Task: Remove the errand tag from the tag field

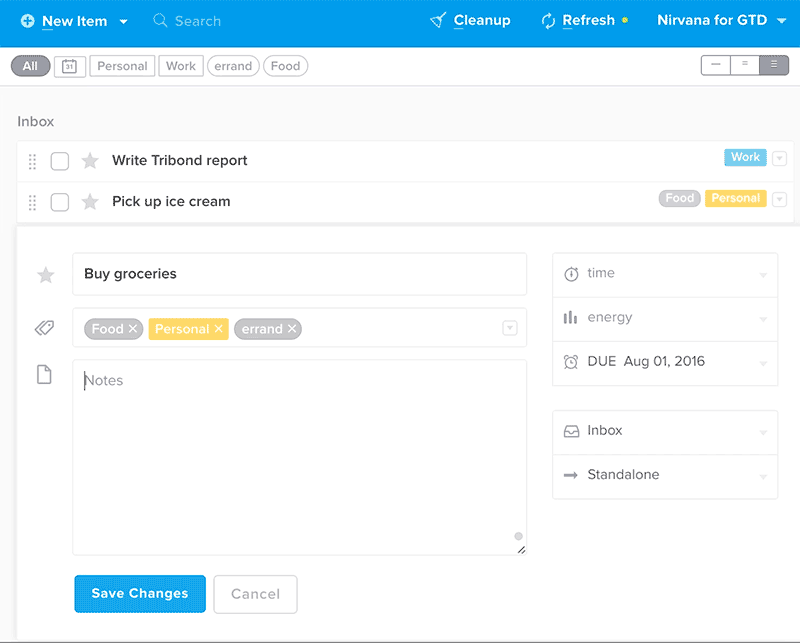Action: (292, 329)
